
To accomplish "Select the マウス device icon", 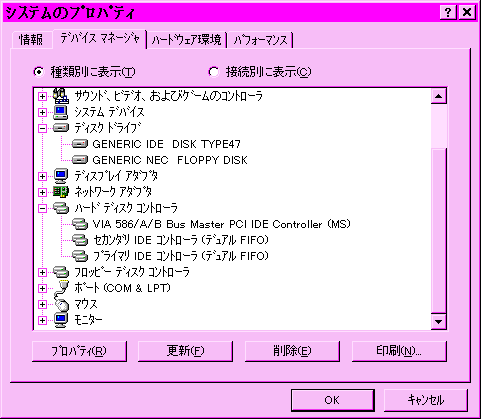I will (x=61, y=304).
